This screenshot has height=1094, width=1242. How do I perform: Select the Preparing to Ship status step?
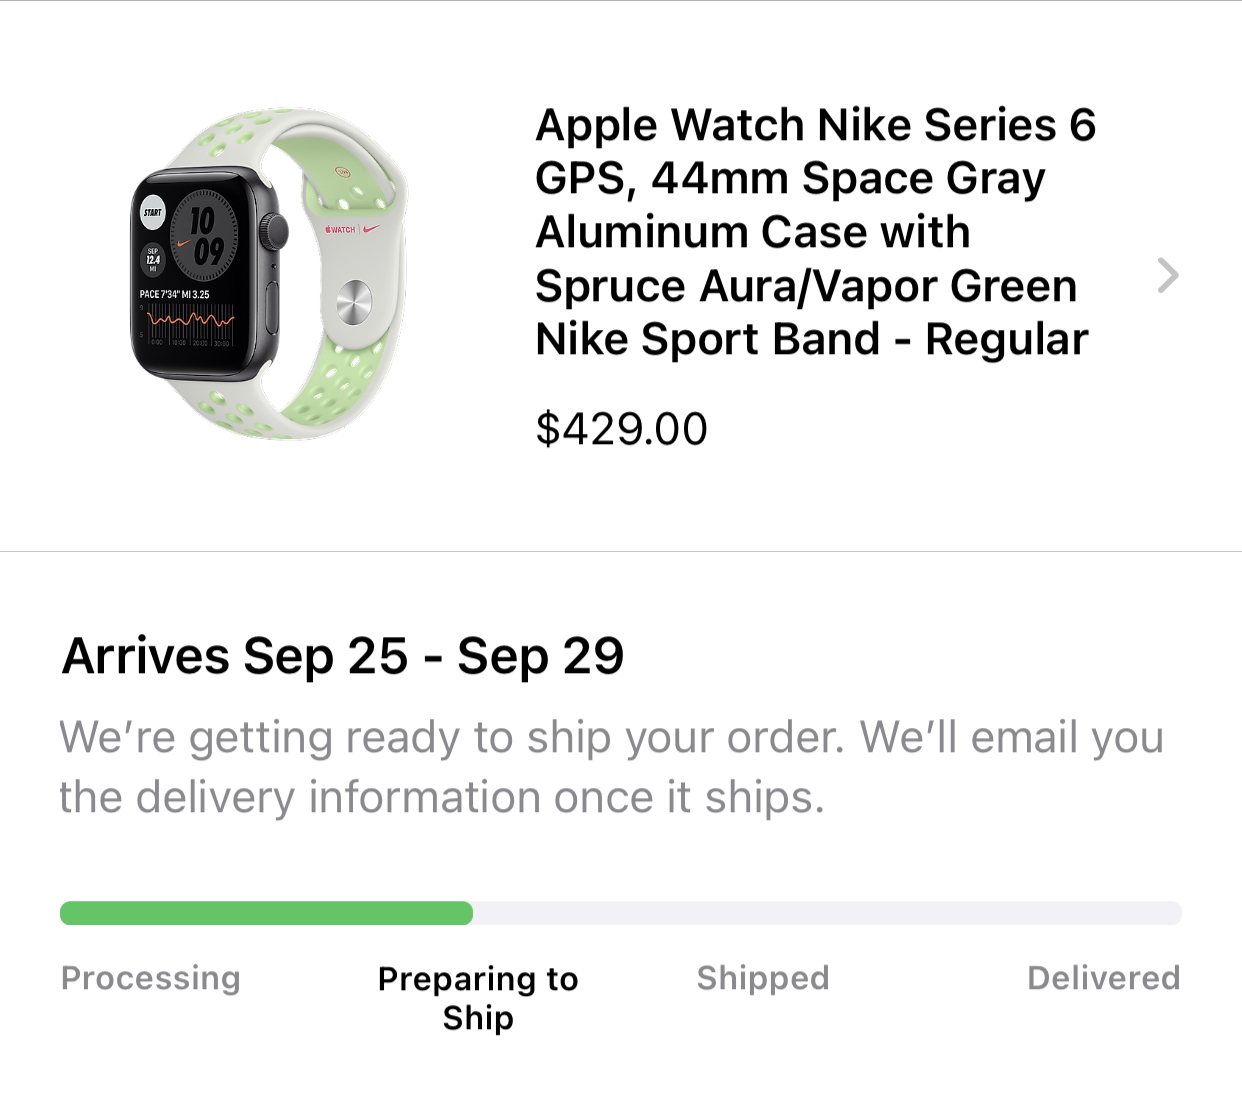click(478, 998)
